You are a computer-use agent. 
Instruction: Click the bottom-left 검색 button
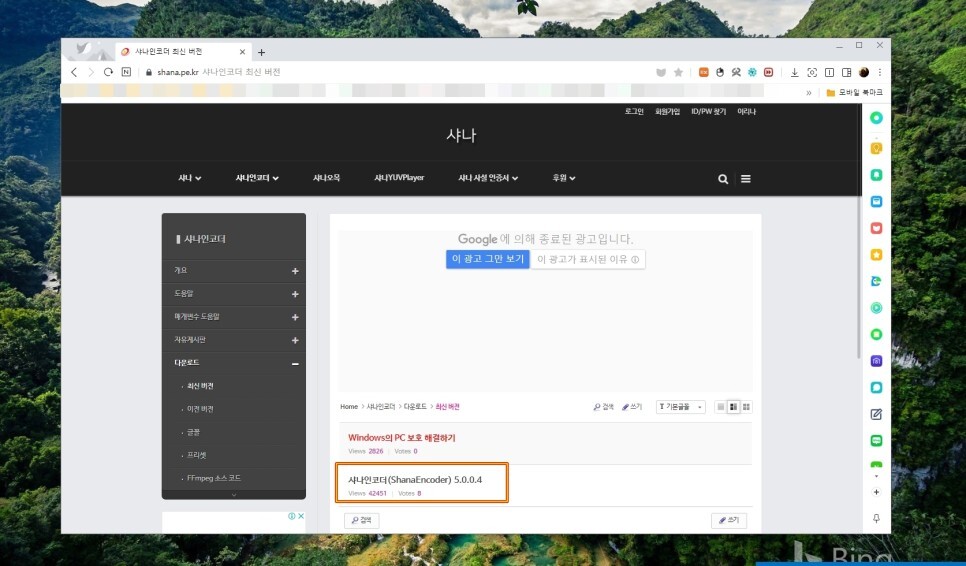[x=362, y=520]
